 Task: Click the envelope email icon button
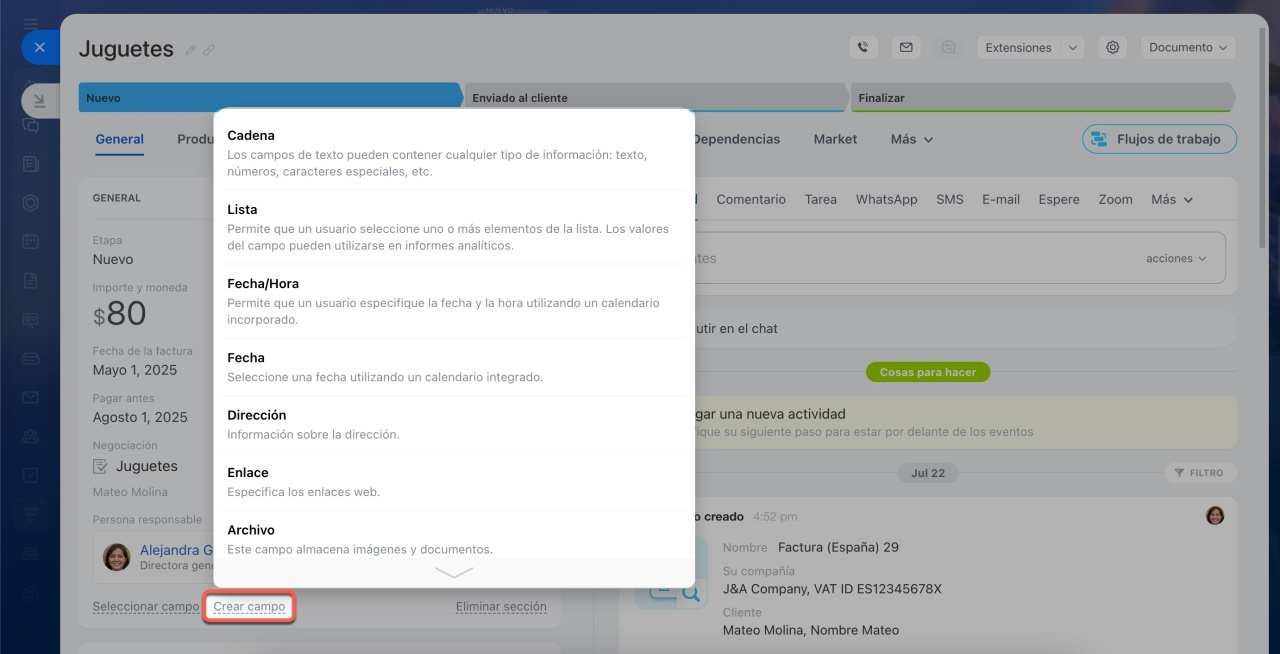(x=906, y=47)
